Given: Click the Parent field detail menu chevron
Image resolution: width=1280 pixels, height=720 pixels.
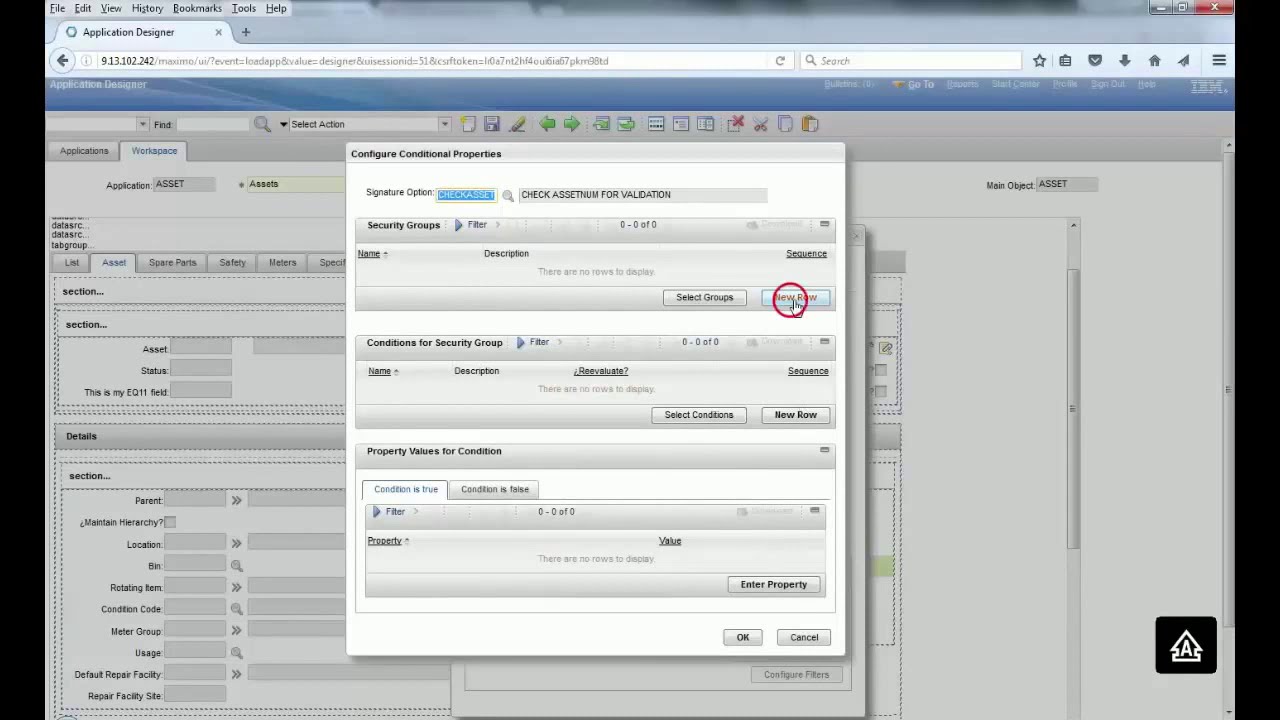Looking at the screenshot, I should coord(237,500).
